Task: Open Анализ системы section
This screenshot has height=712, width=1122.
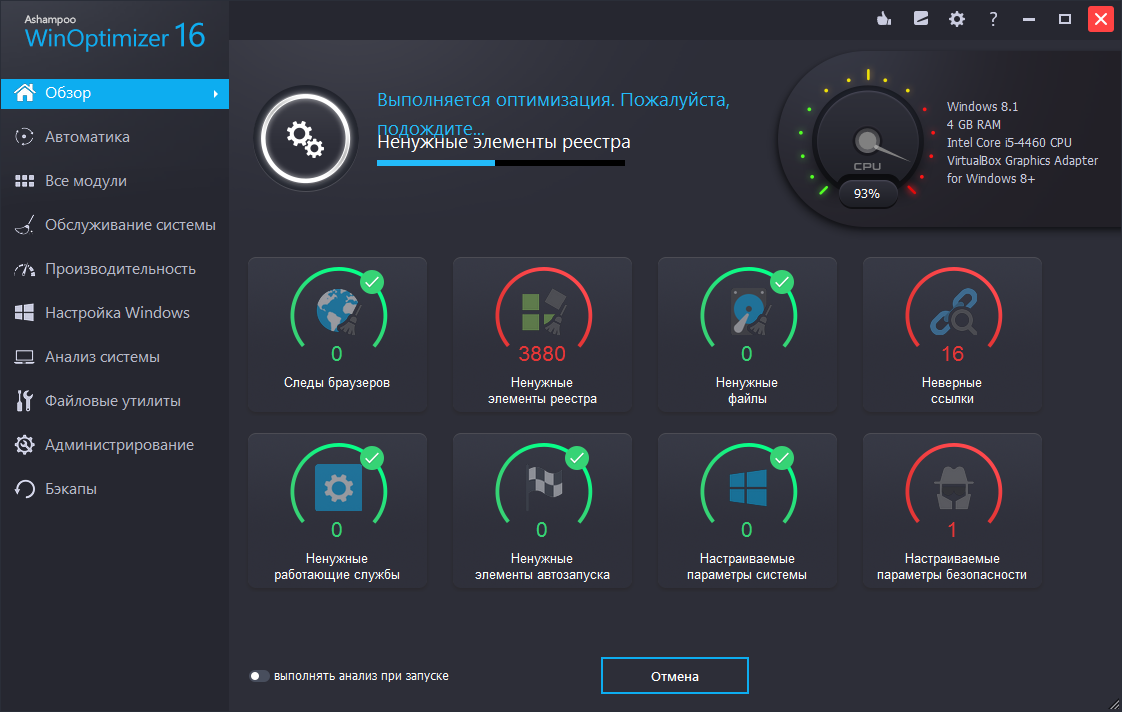Action: tap(114, 357)
